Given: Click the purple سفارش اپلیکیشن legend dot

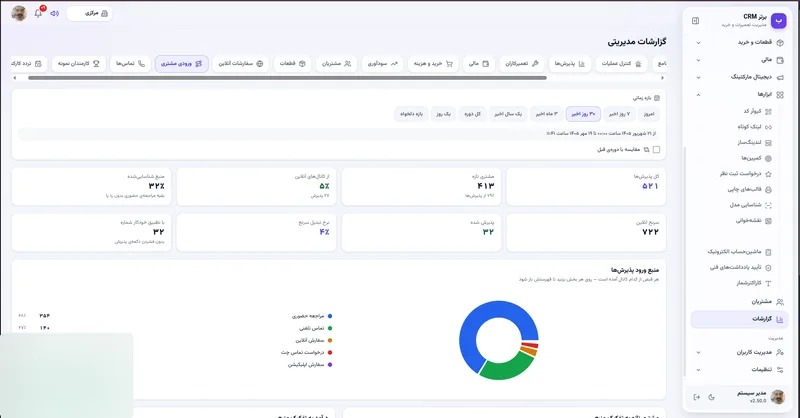Looking at the screenshot, I should pos(330,365).
